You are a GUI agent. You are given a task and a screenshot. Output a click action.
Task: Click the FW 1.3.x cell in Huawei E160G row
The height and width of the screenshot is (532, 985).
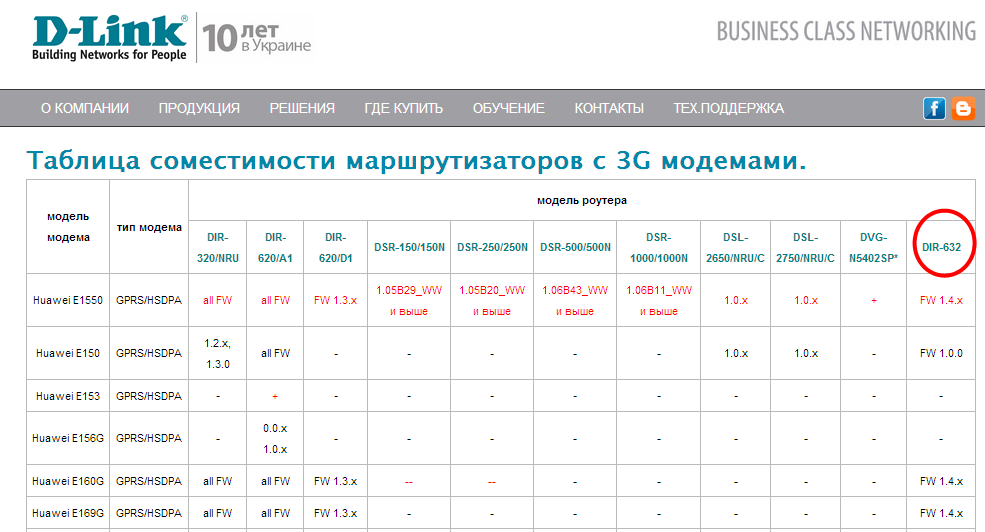[335, 481]
